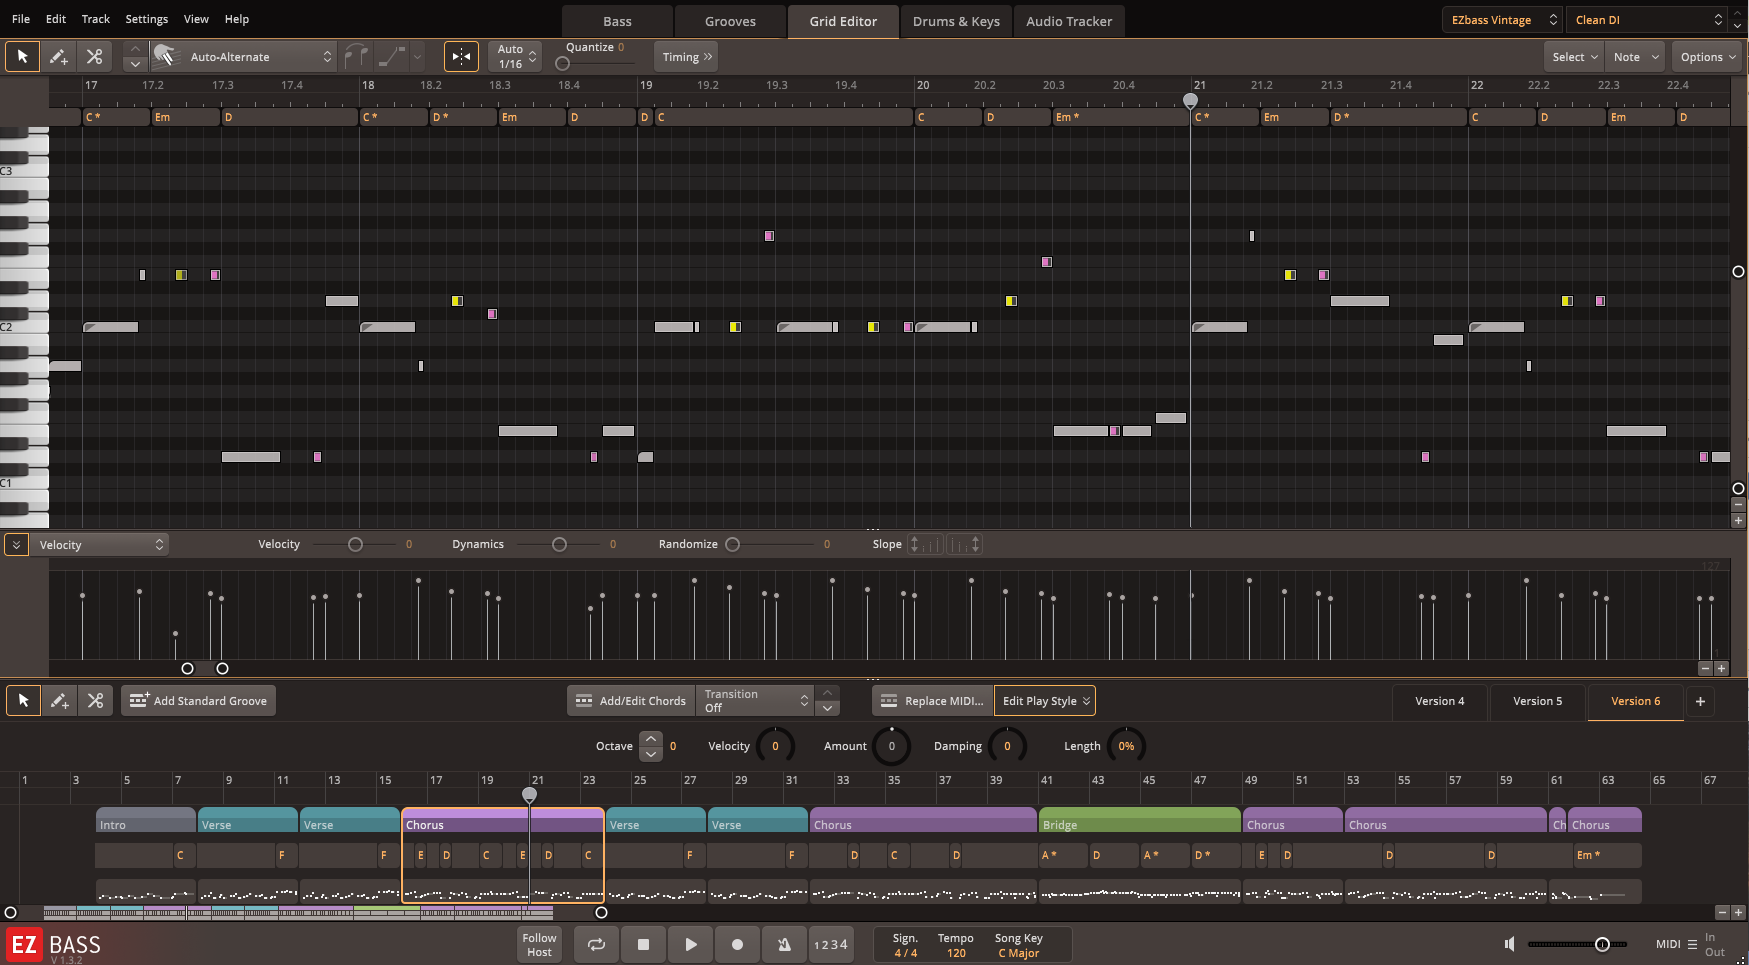This screenshot has height=965, width=1749.
Task: Click the Replace MIDI button
Action: pos(932,701)
